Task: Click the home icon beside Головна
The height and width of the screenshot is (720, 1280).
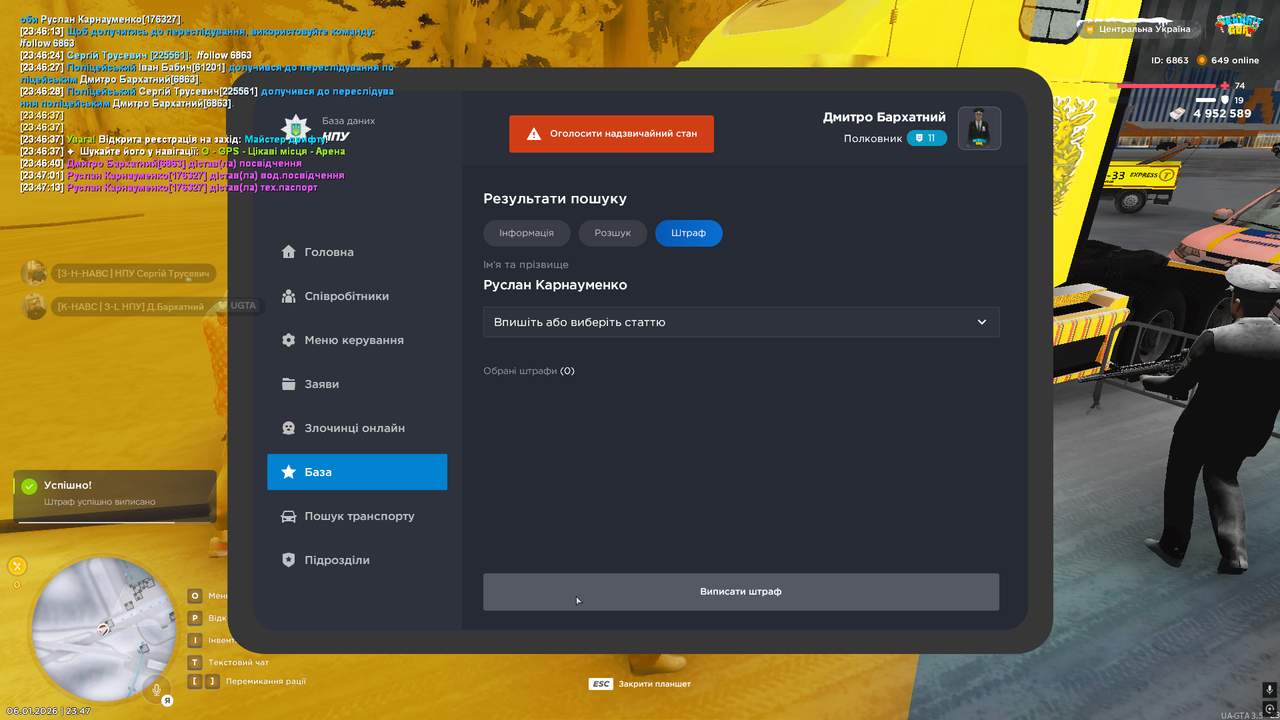Action: click(288, 252)
